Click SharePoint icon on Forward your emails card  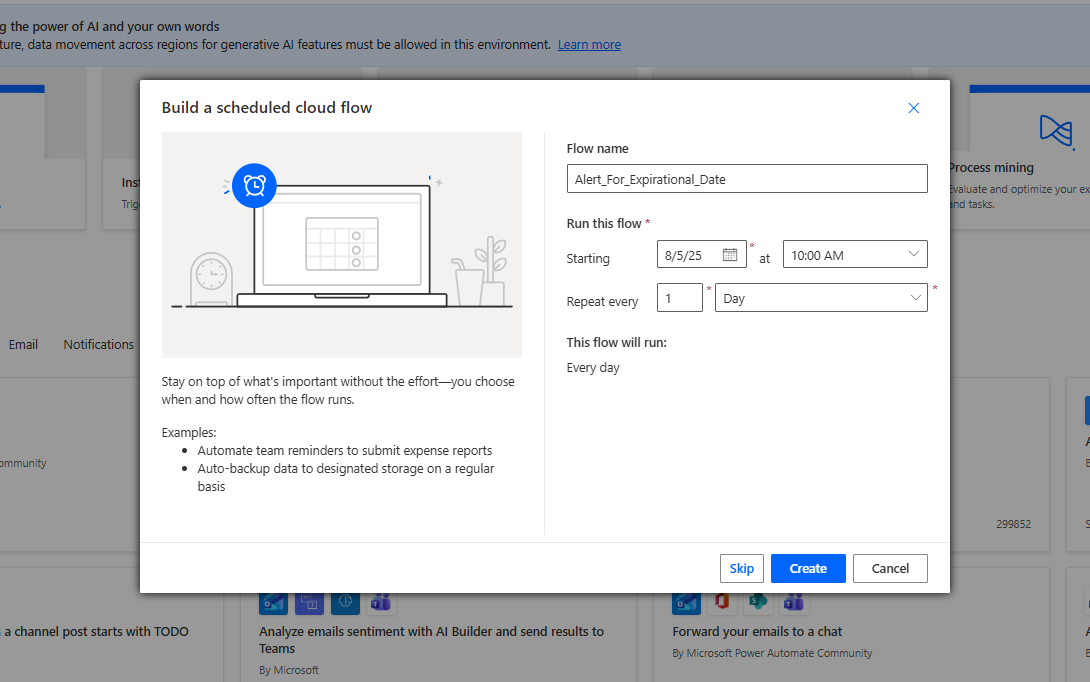pyautogui.click(x=758, y=603)
